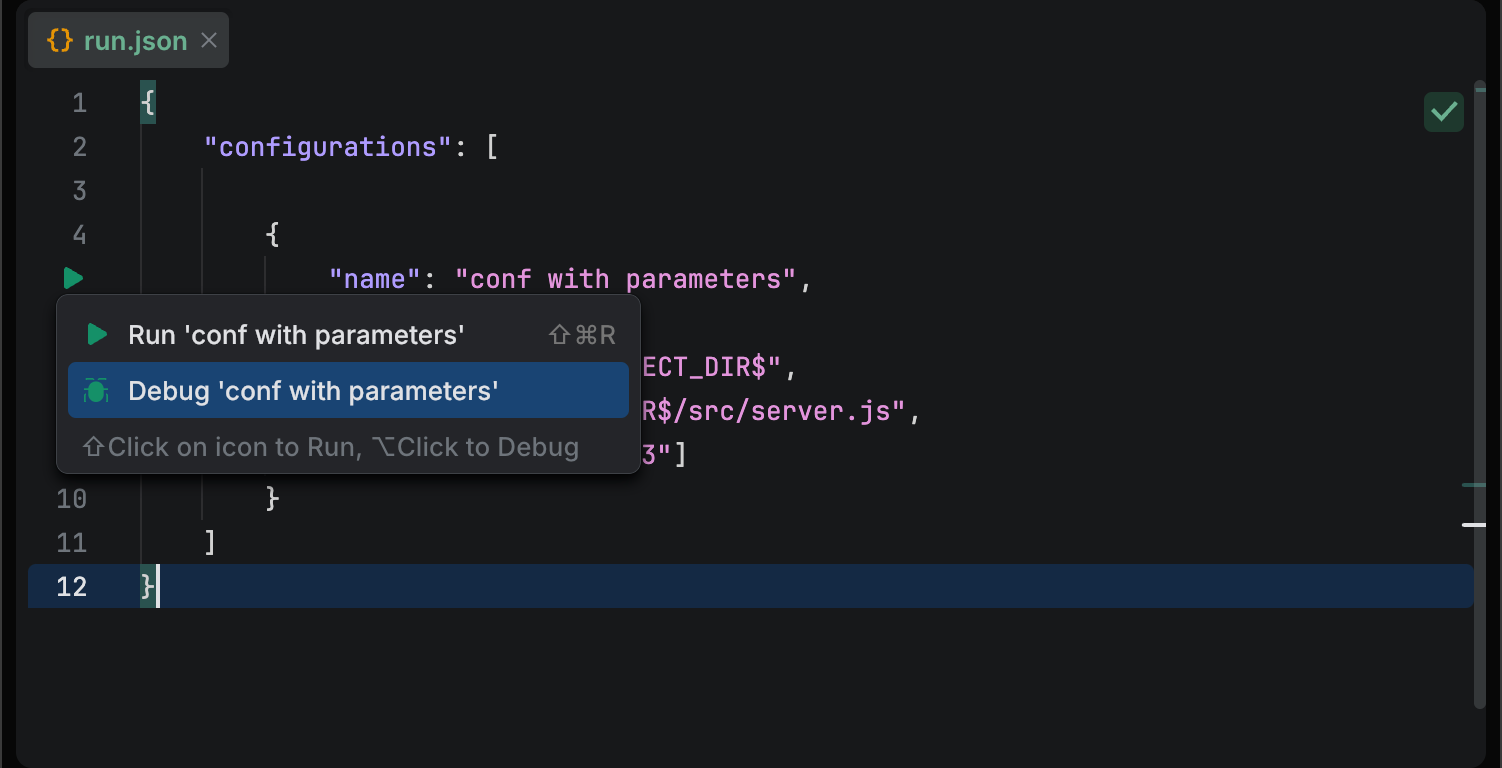This screenshot has height=768, width=1502.
Task: Click line number 1 in the gutter
Action: (79, 103)
